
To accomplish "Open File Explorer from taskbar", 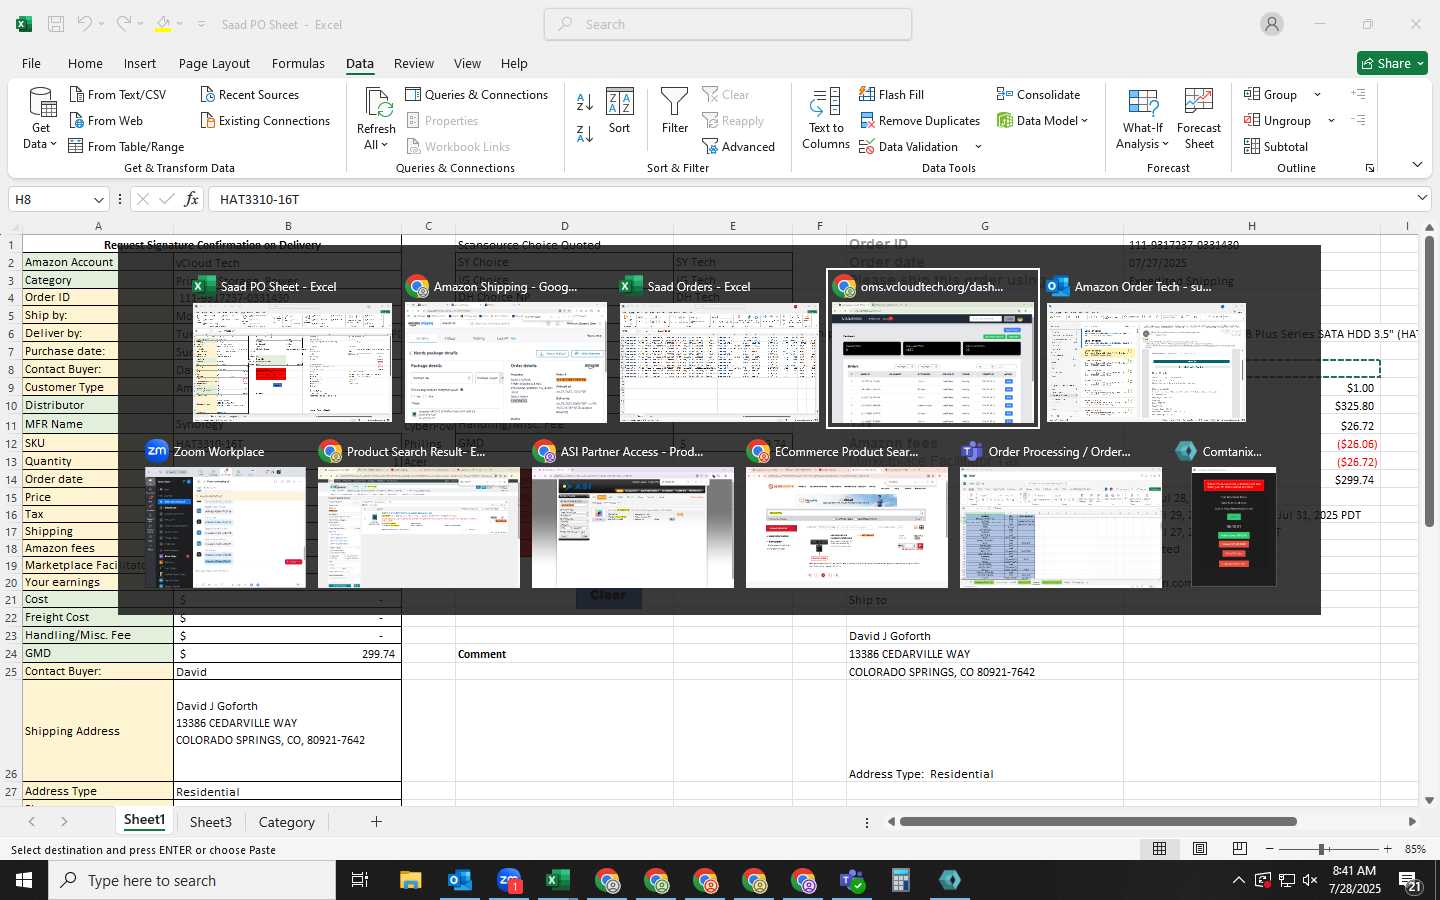I will [x=411, y=880].
